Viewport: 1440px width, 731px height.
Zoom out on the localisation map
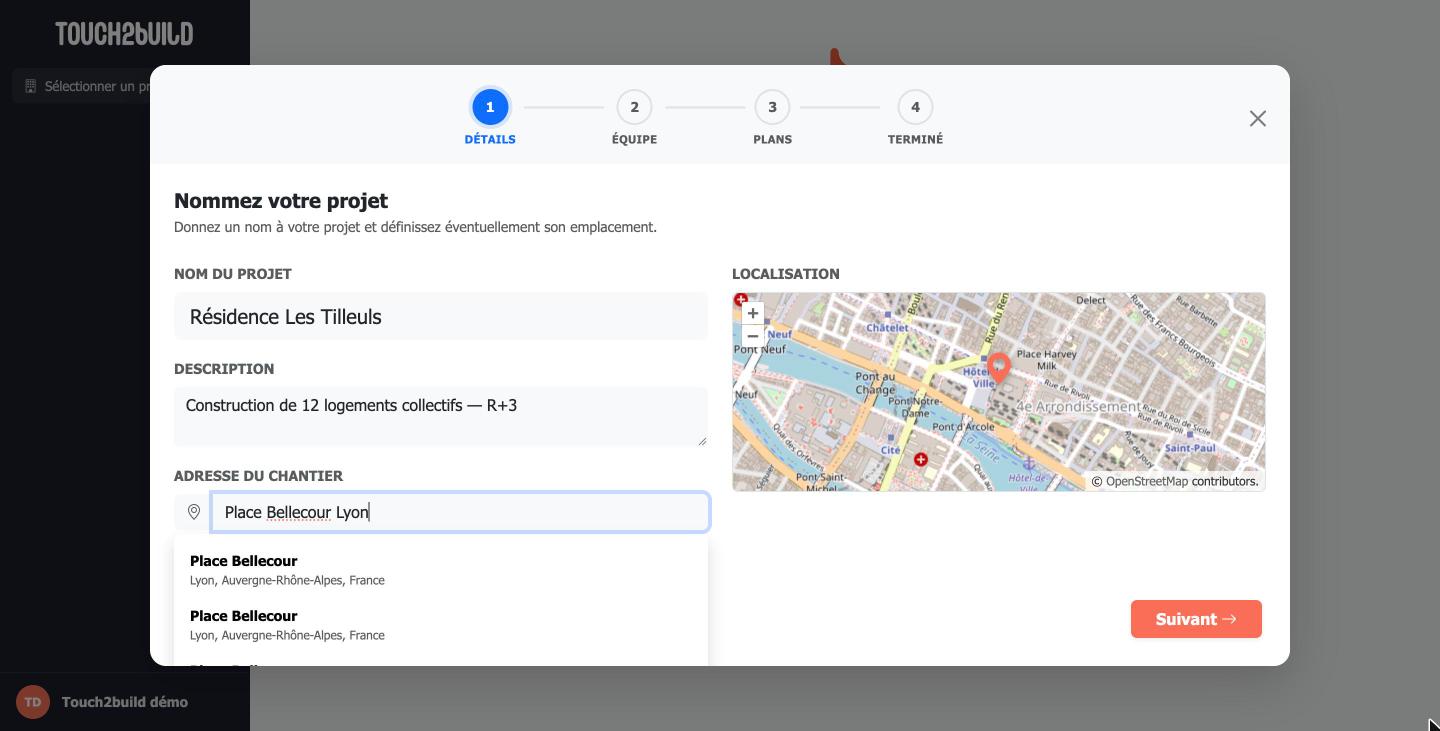(753, 336)
